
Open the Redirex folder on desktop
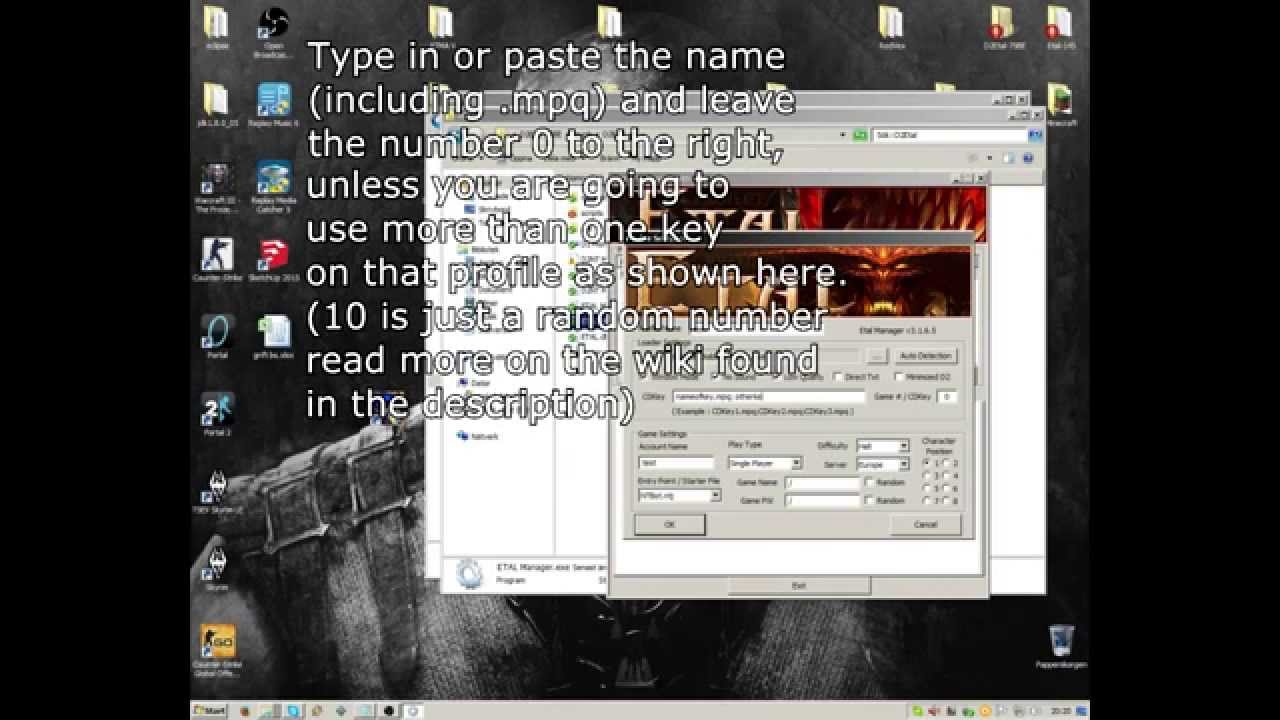[x=890, y=27]
